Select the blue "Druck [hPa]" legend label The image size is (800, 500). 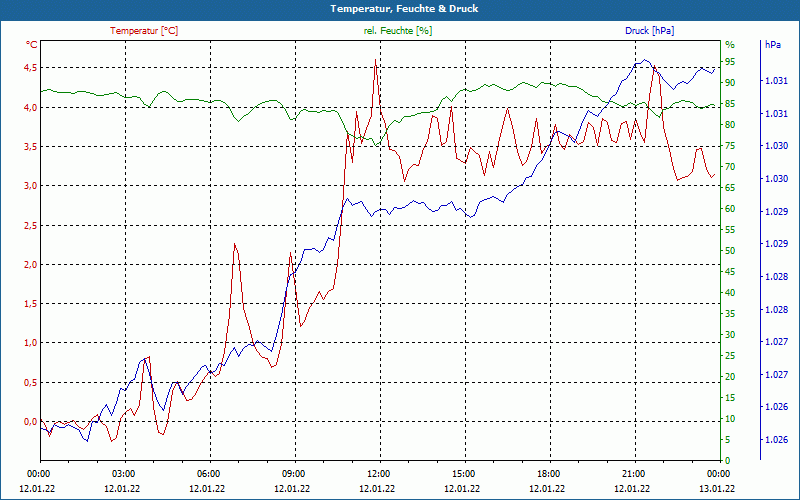coord(649,31)
